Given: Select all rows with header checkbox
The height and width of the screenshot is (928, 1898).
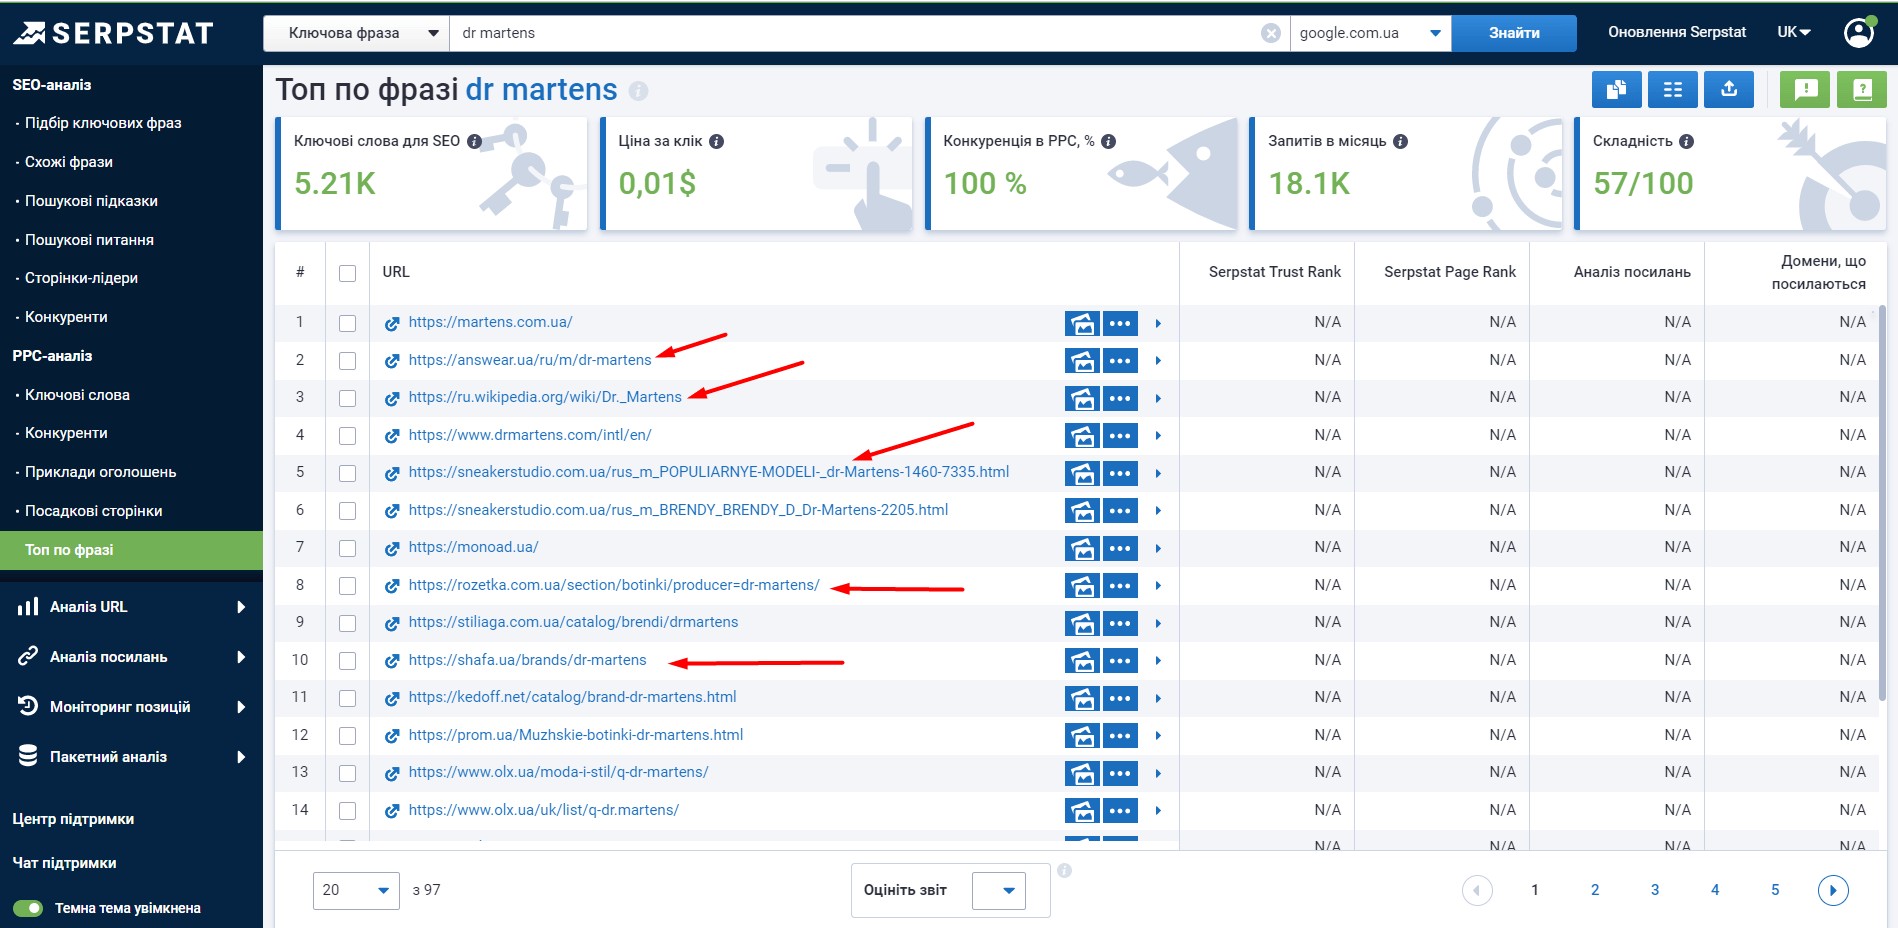Looking at the screenshot, I should [x=347, y=273].
